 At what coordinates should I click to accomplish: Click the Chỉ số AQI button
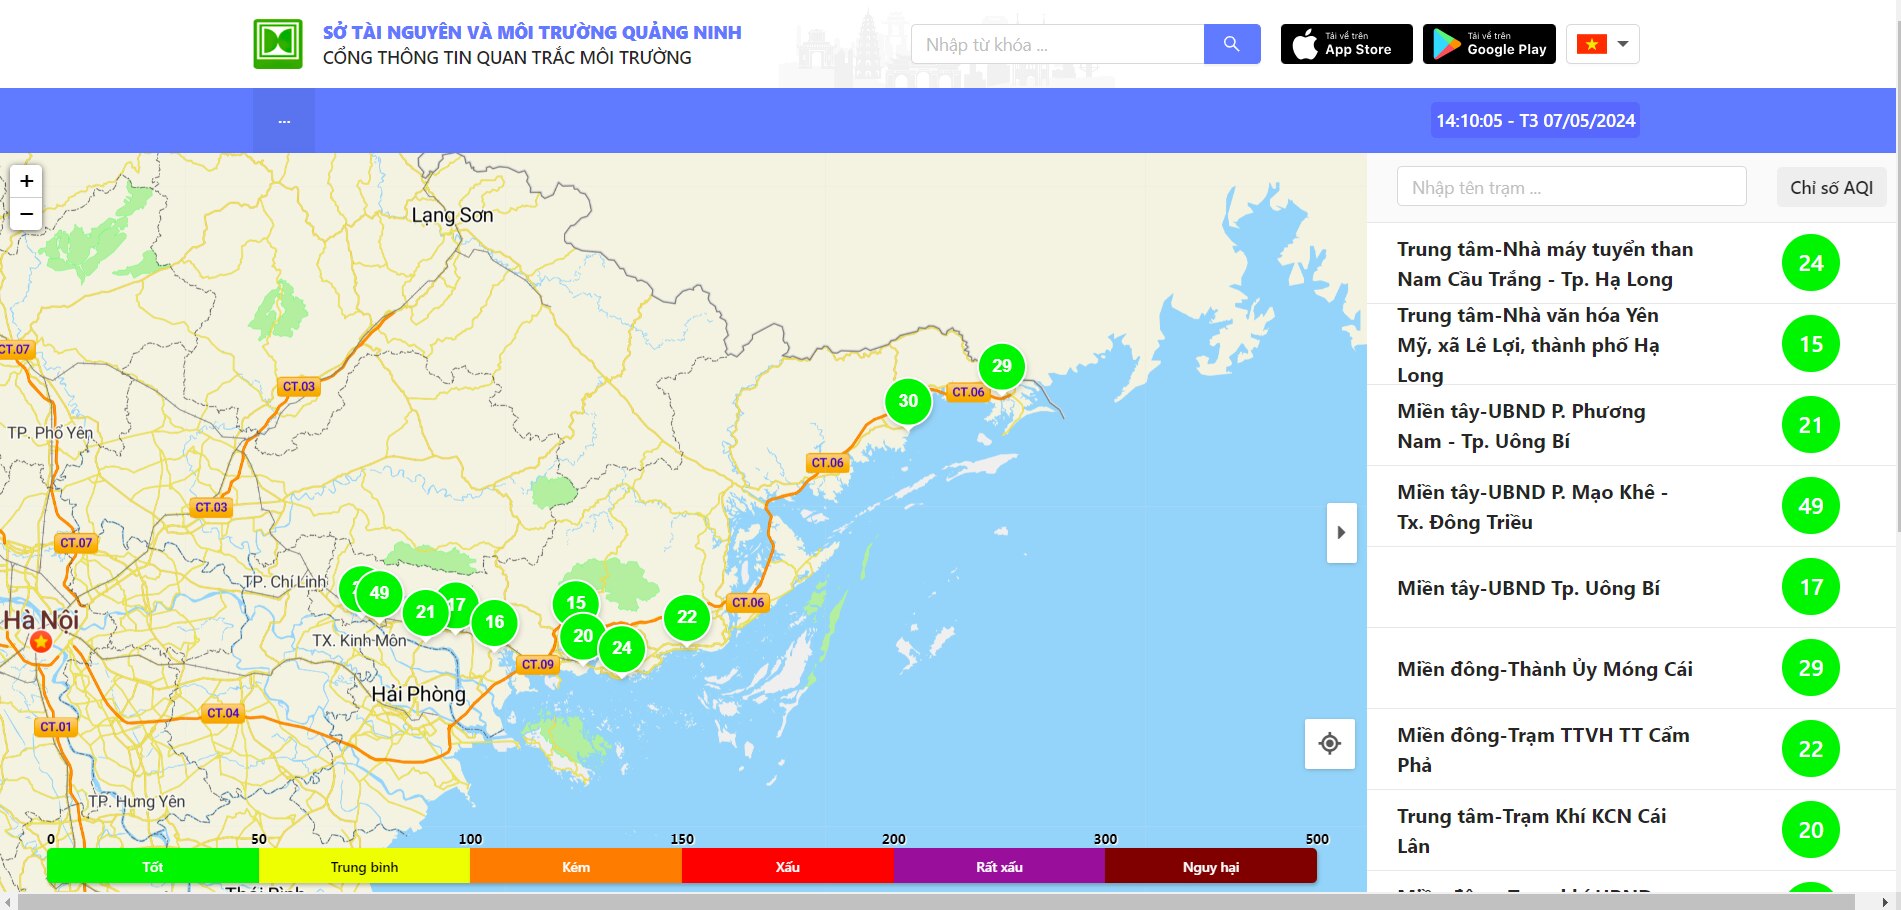click(1831, 187)
